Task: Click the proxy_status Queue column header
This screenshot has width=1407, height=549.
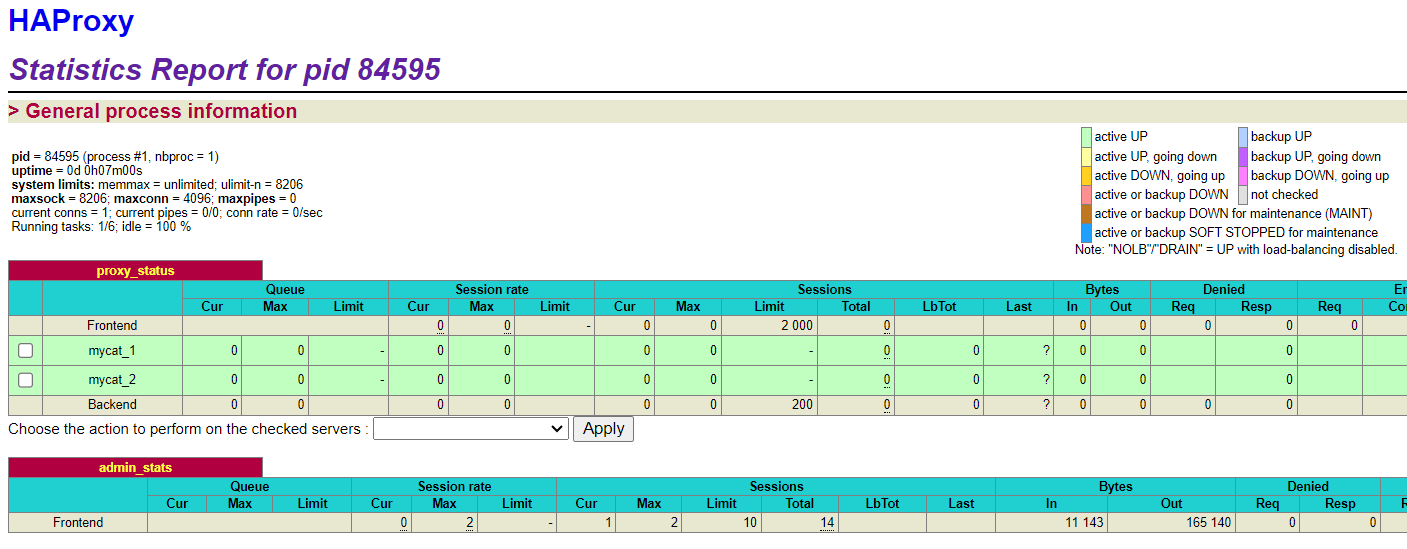Action: [x=285, y=289]
